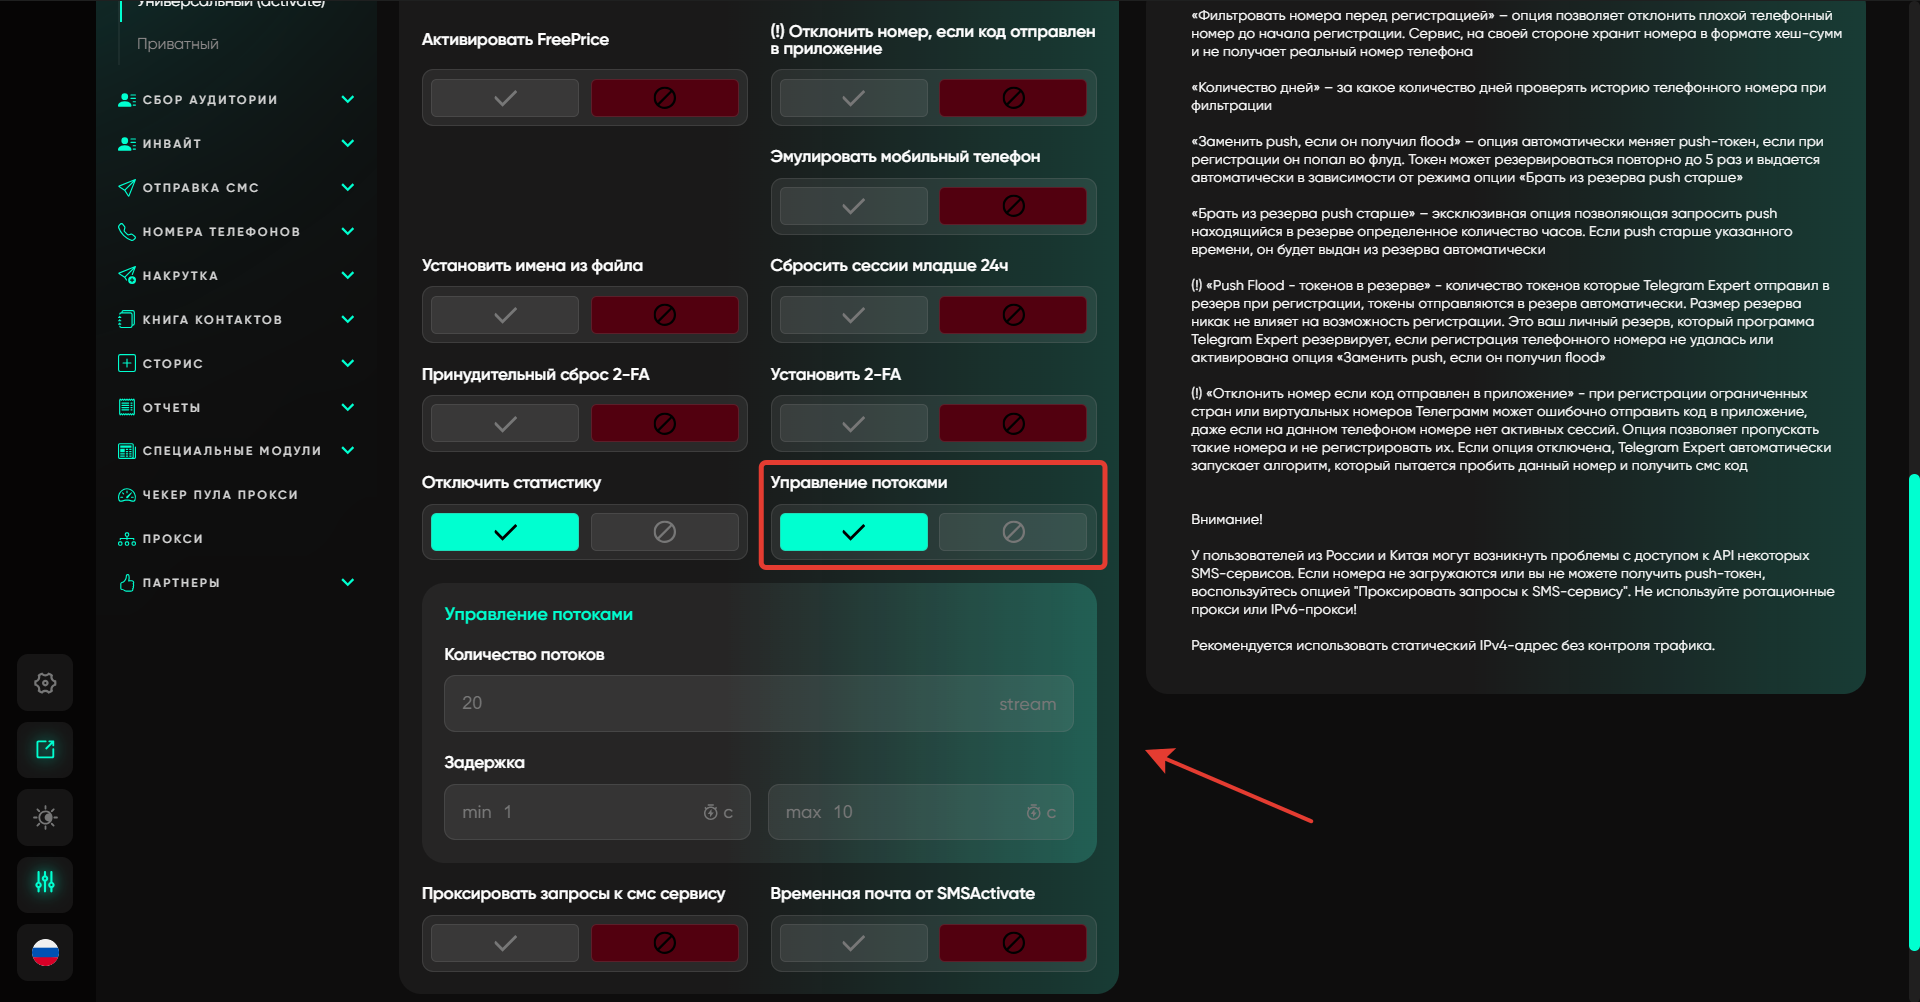Enable Установить 2-FA with checkmark button
Image resolution: width=1920 pixels, height=1002 pixels.
[x=853, y=424]
